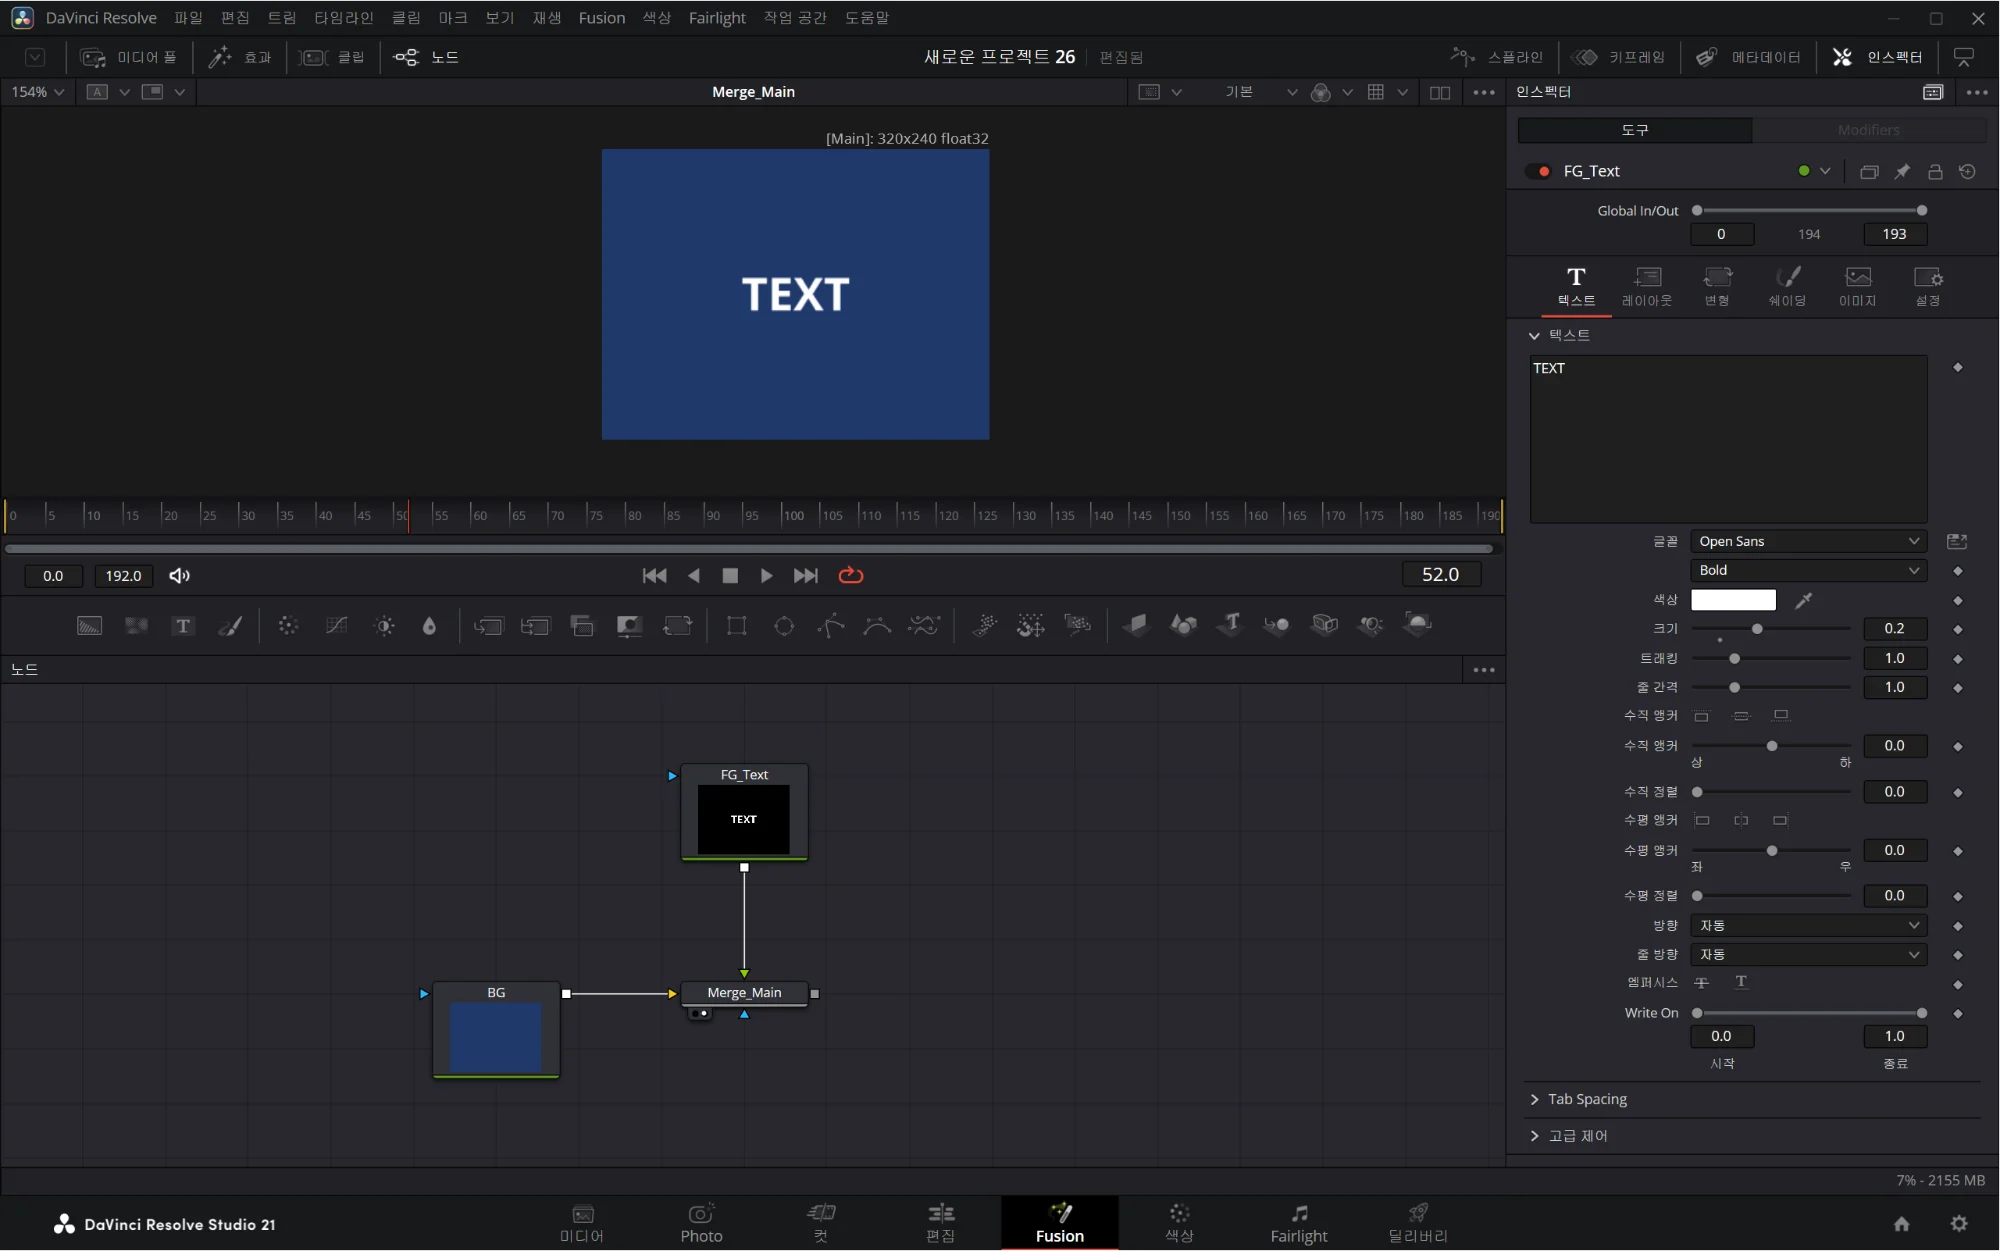Viewport: 2000px width, 1251px height.
Task: Add a Brightness Contrast tool icon
Action: click(384, 626)
